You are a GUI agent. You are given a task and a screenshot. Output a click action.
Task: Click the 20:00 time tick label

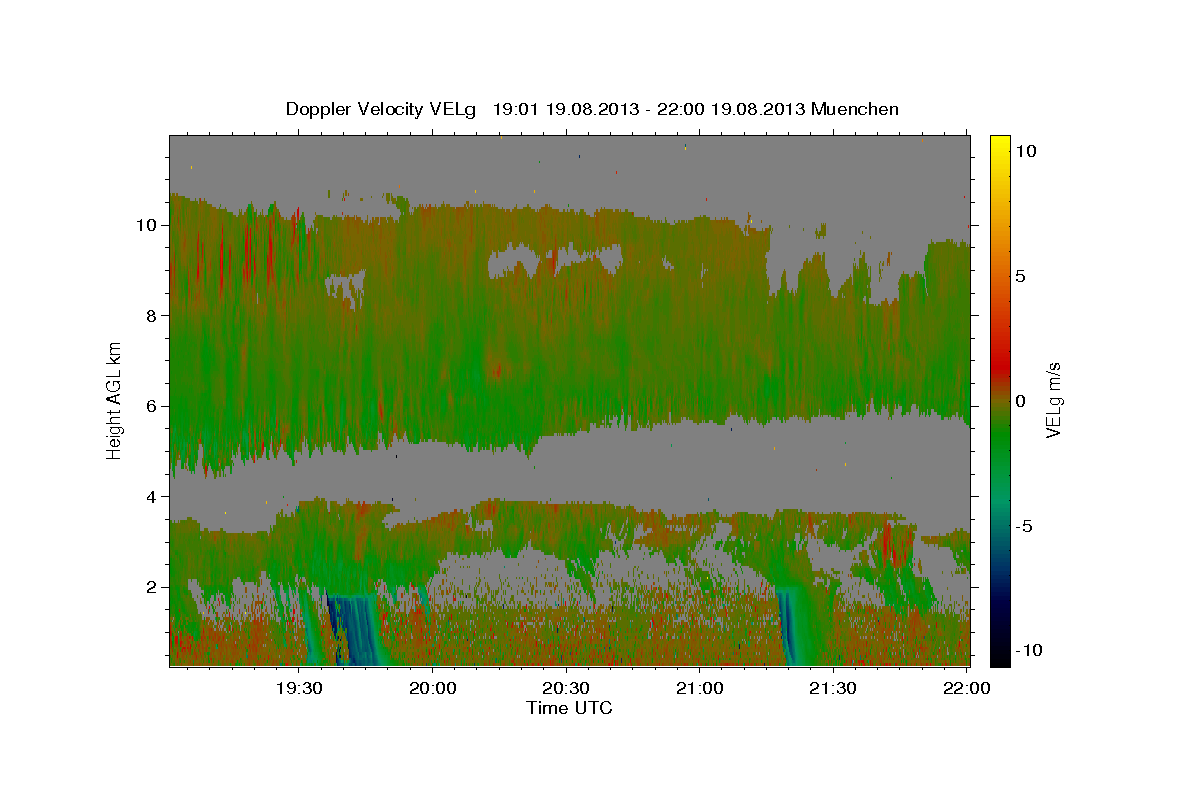click(433, 688)
